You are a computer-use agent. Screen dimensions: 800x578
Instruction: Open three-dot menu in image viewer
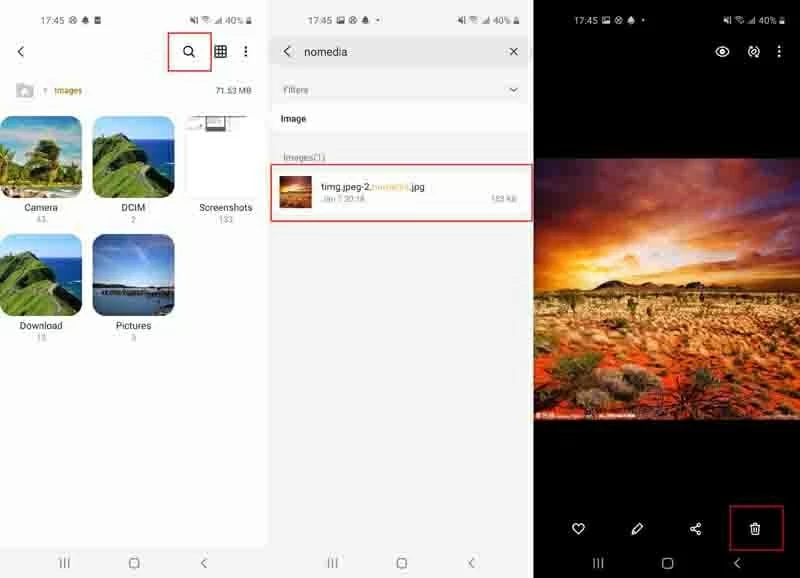coord(779,52)
